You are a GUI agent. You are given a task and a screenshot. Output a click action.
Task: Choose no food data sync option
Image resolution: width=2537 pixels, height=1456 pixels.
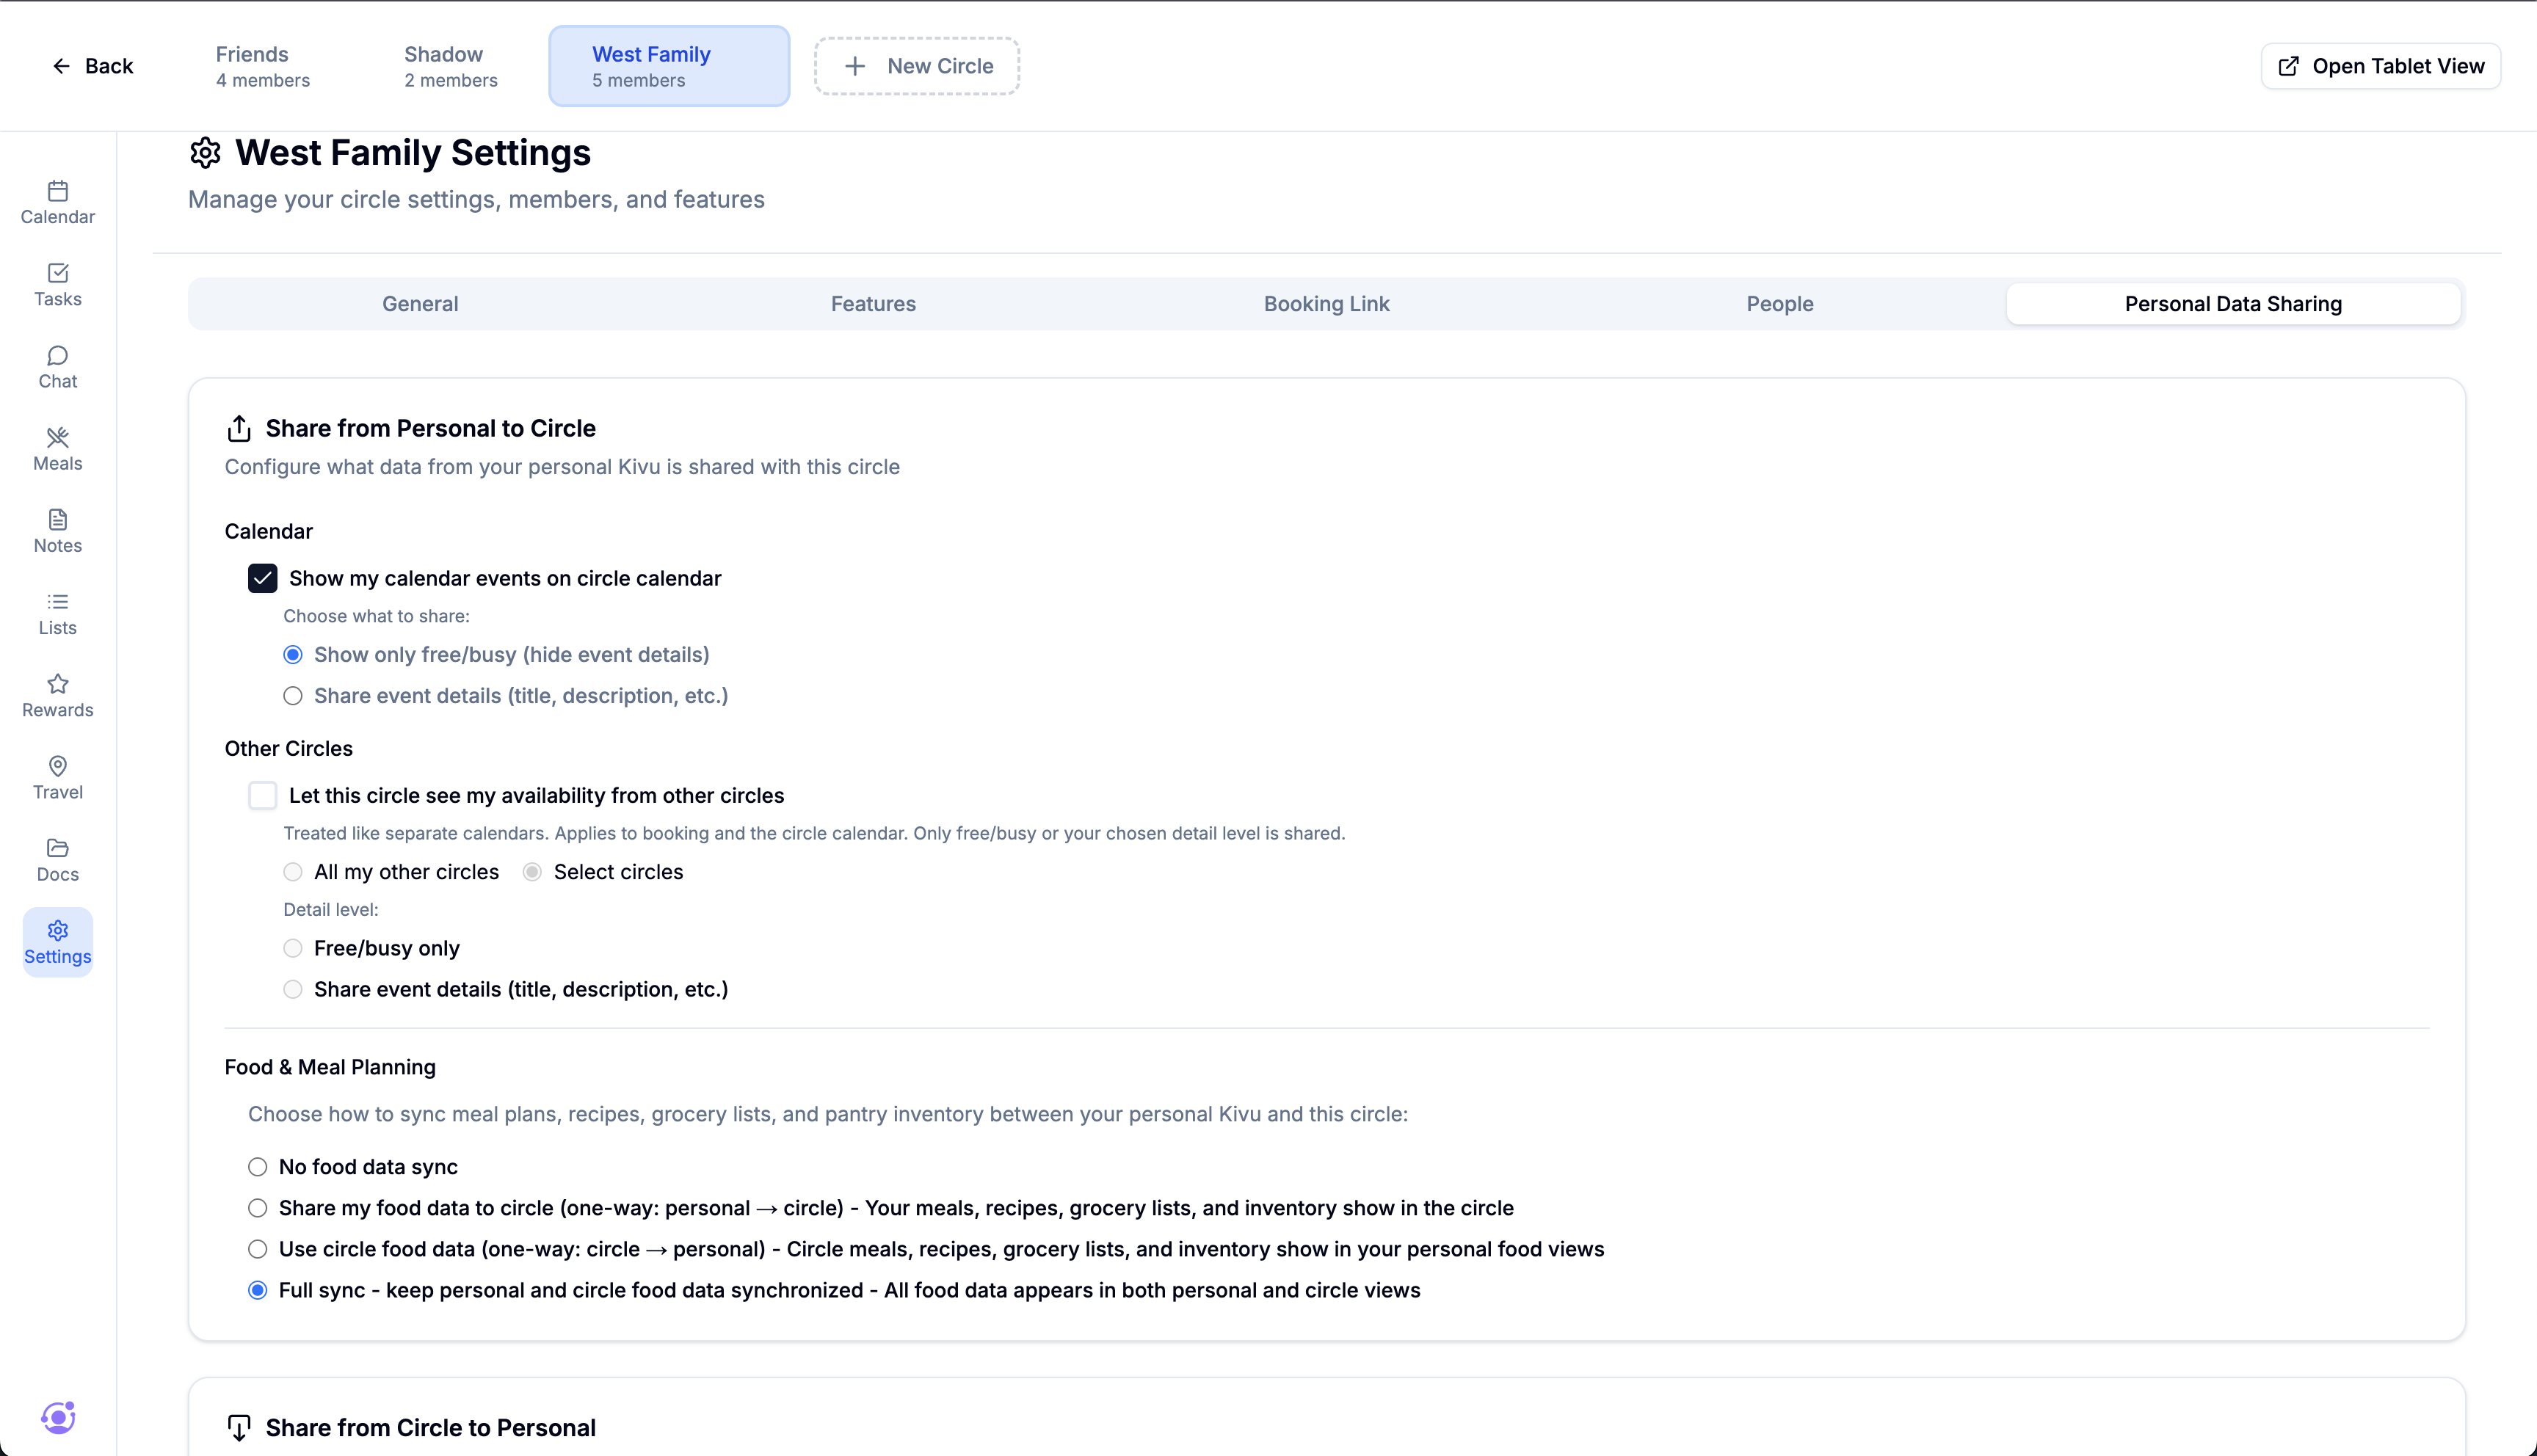click(x=257, y=1166)
